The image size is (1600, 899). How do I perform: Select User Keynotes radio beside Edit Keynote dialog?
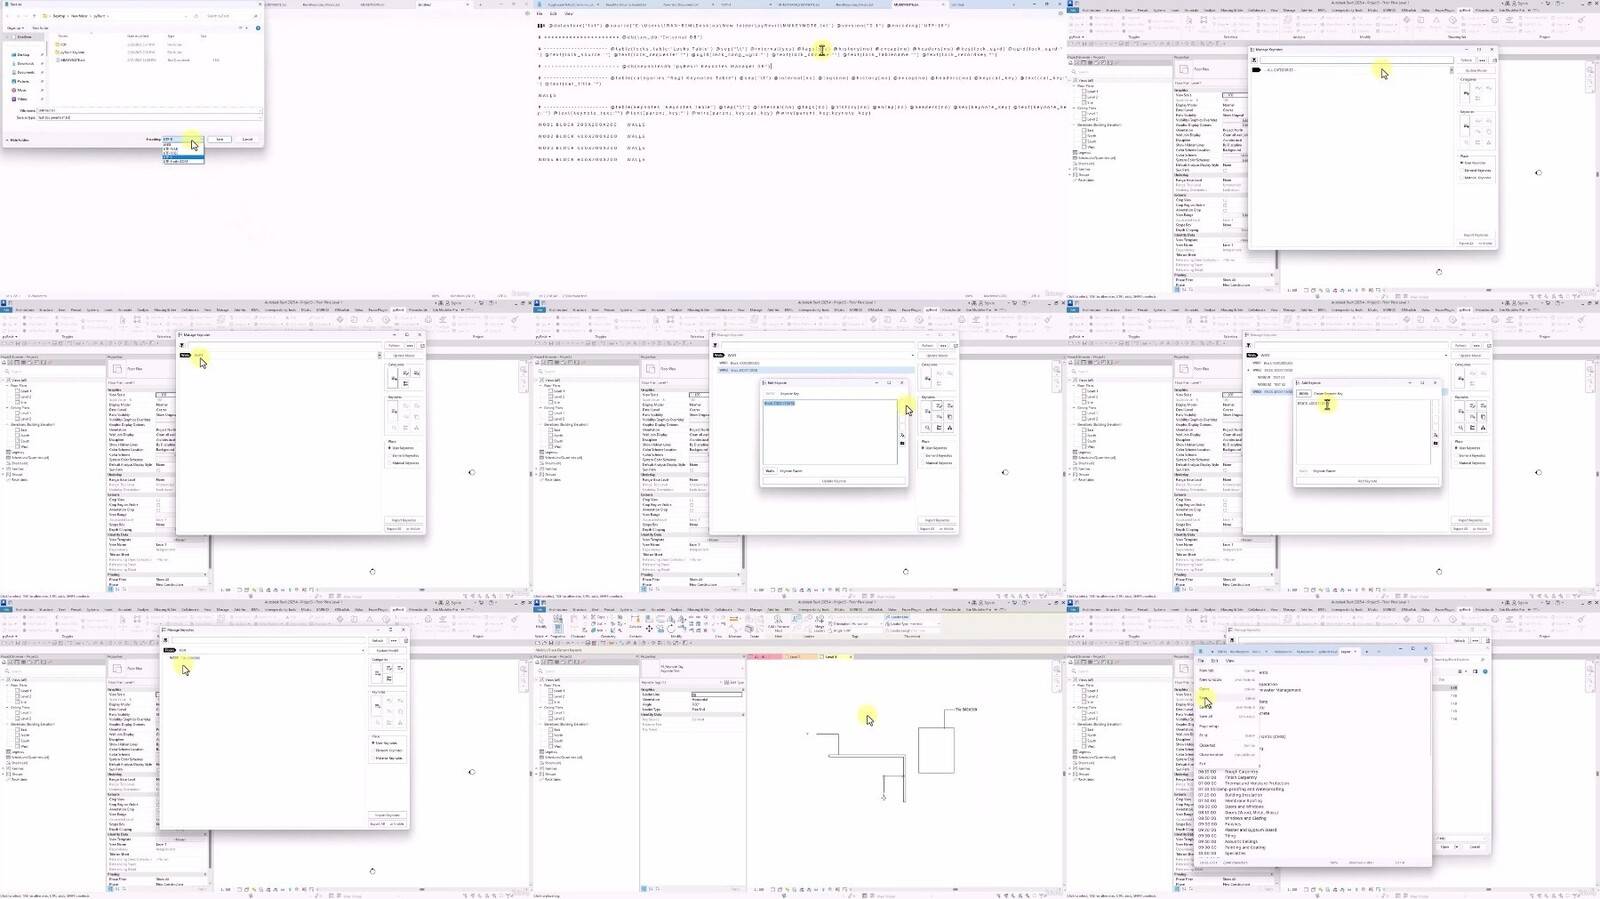[923, 448]
